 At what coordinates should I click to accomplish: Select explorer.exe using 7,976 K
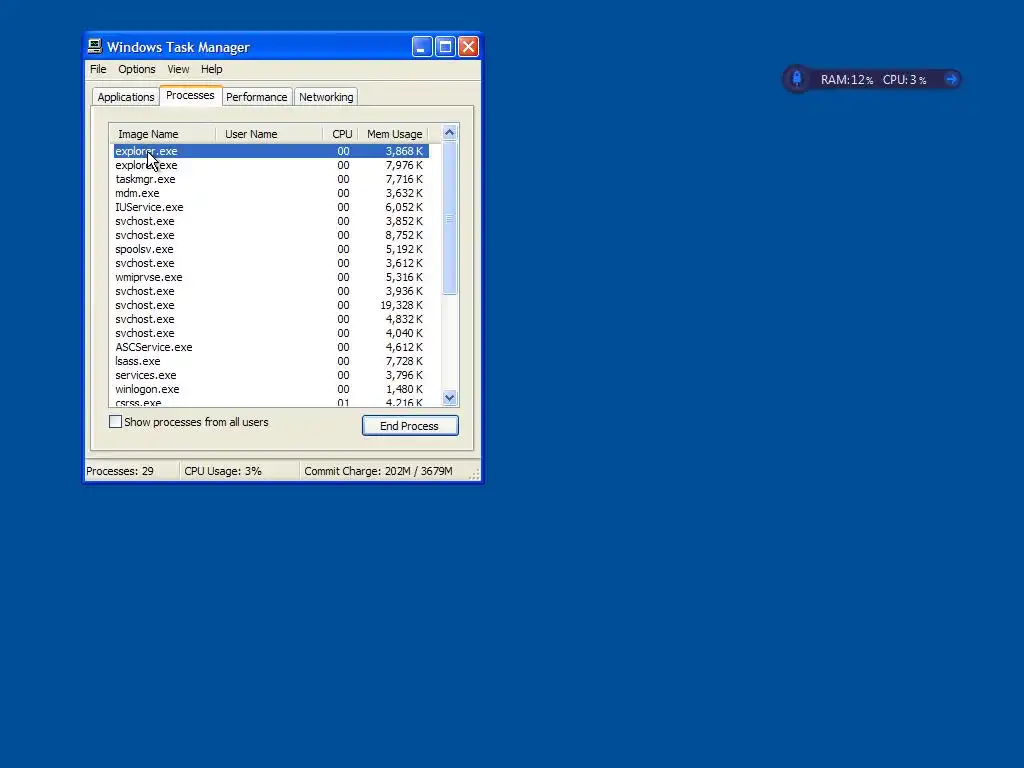tap(271, 165)
